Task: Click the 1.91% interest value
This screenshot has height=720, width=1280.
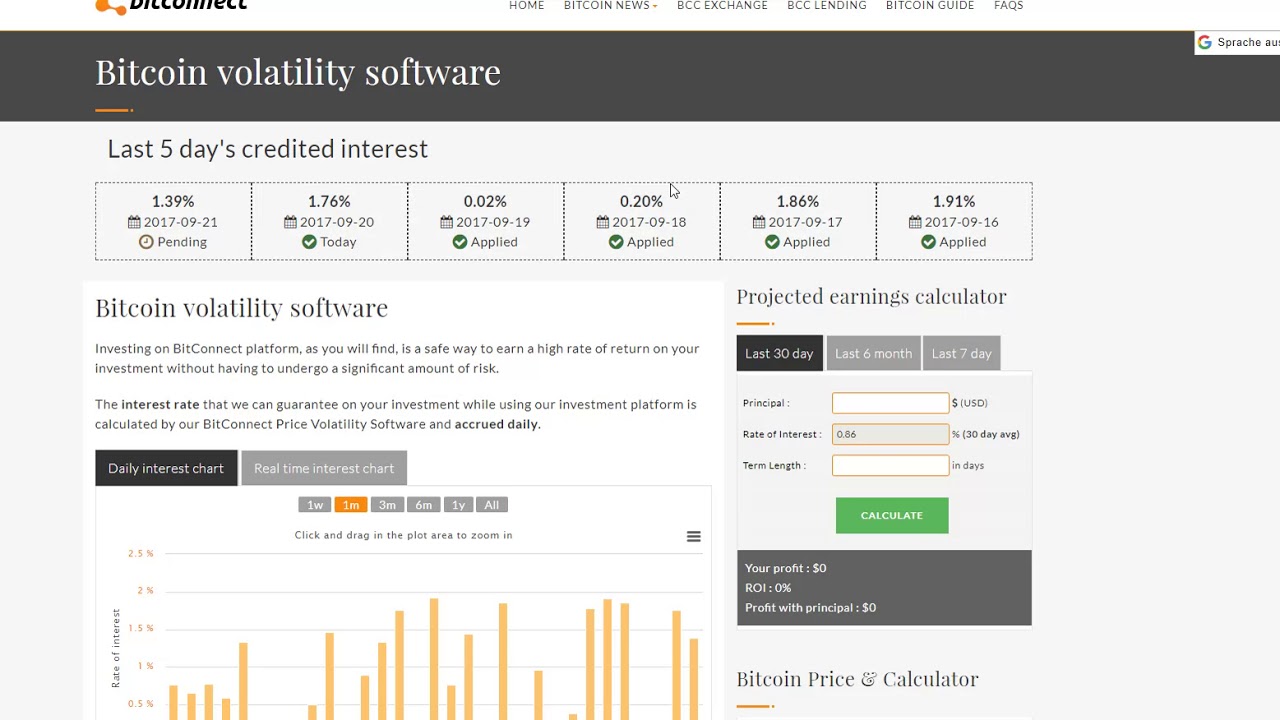Action: click(953, 202)
